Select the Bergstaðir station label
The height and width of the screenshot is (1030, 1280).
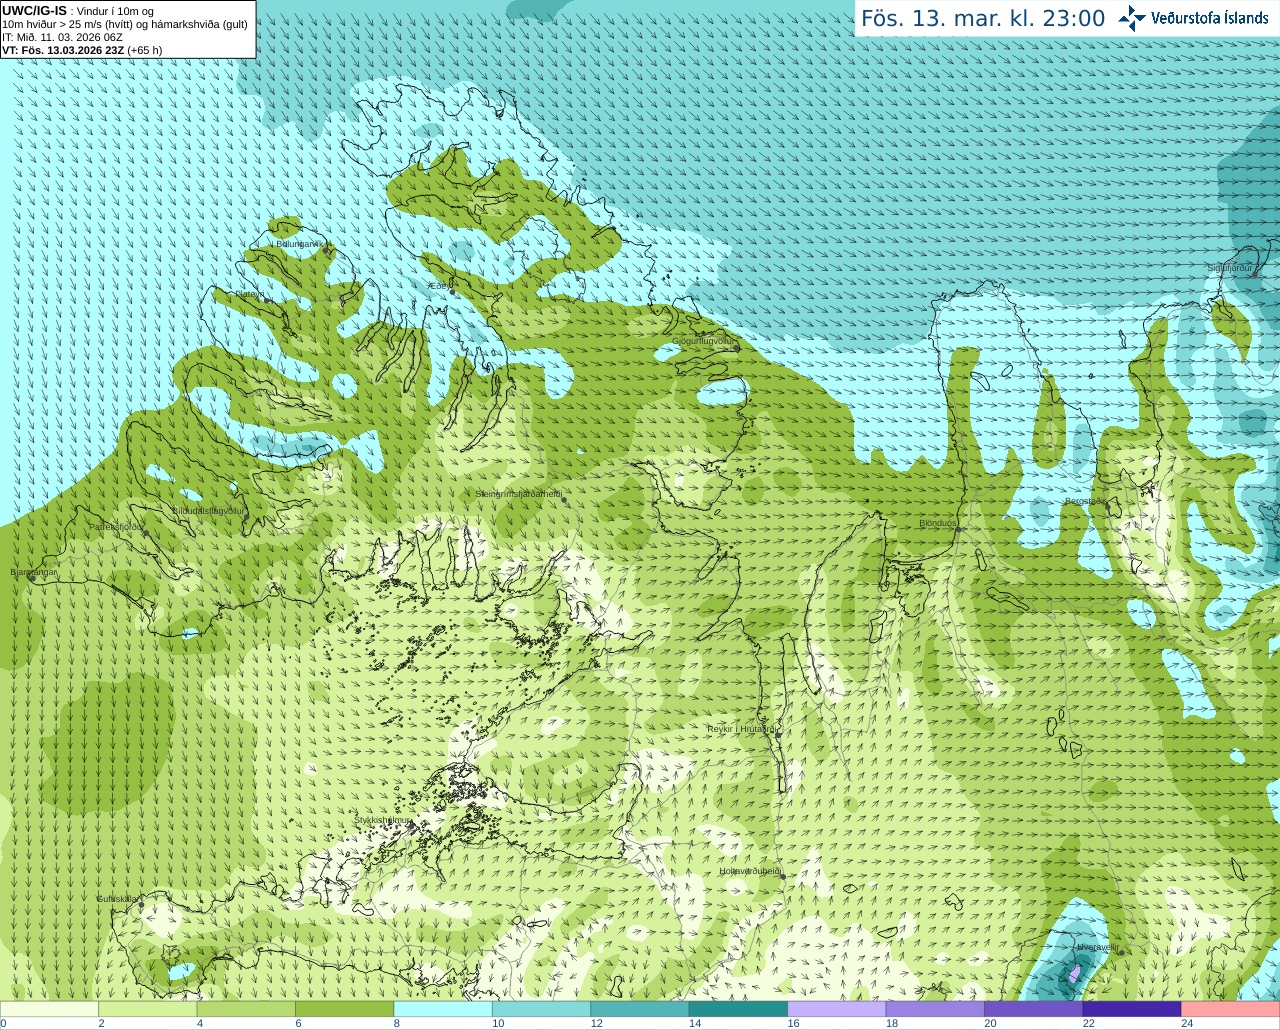point(1084,501)
